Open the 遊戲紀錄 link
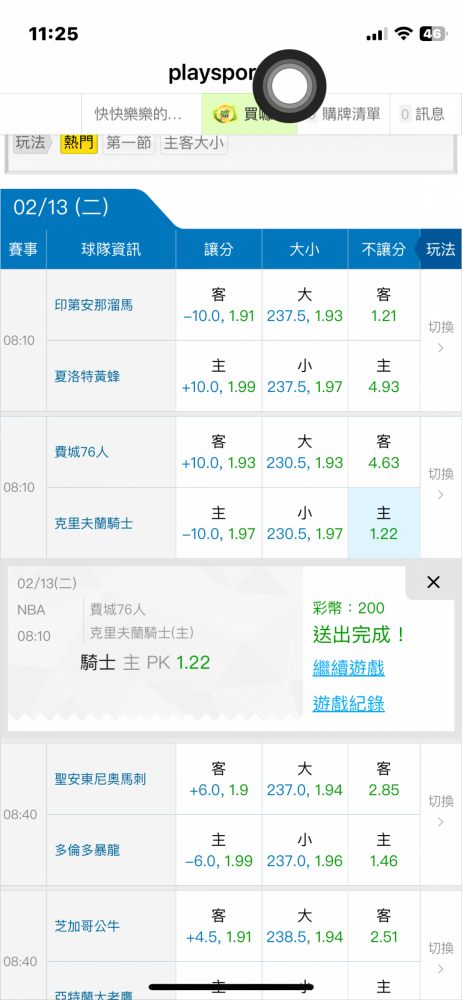Image resolution: width=462 pixels, height=1000 pixels. pos(348,704)
